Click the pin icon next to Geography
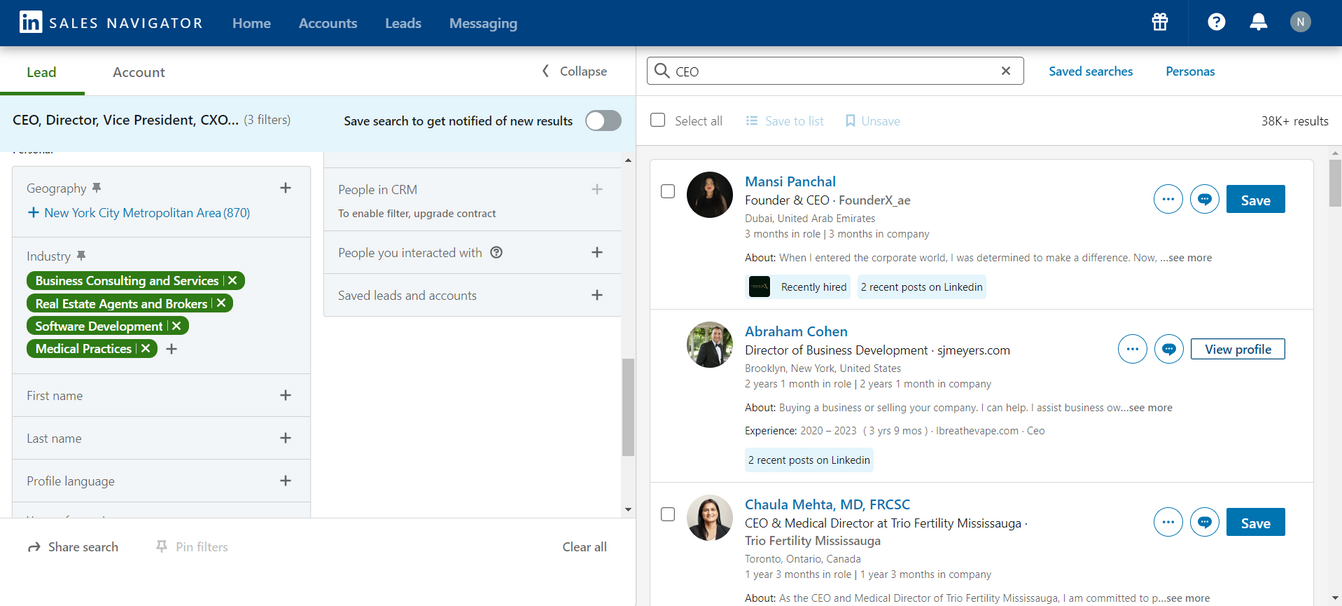1342x606 pixels. coord(97,188)
